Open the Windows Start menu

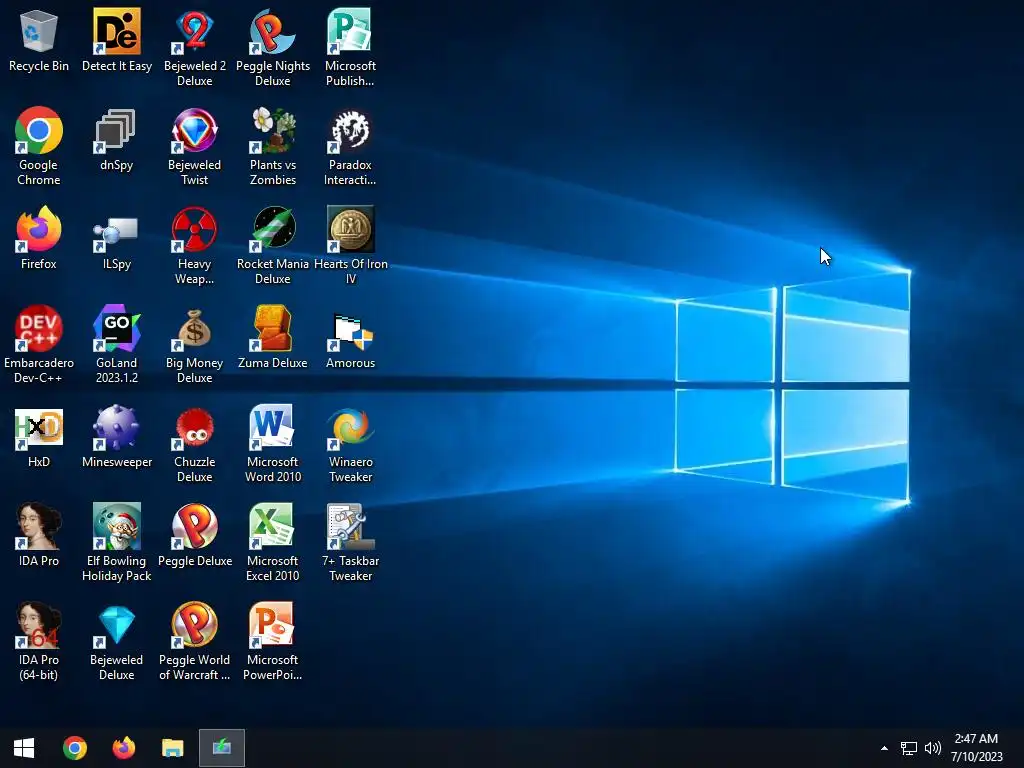24,748
